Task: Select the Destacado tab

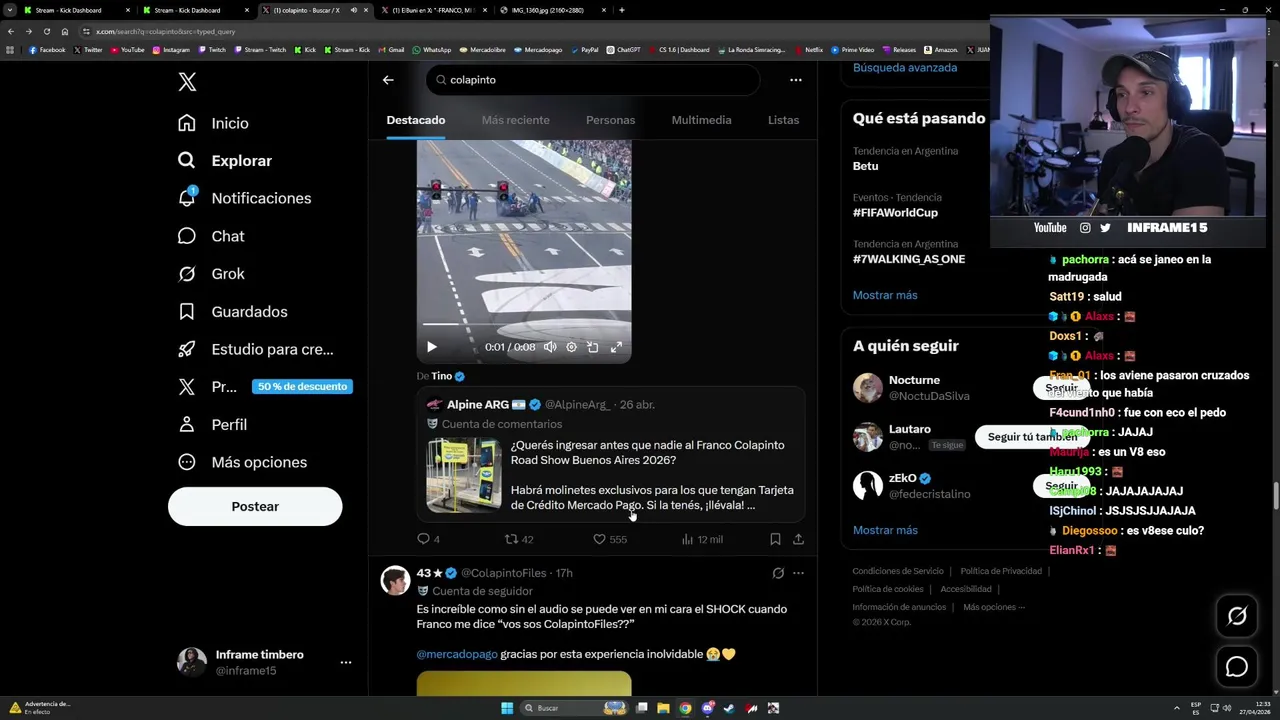Action: click(x=416, y=120)
